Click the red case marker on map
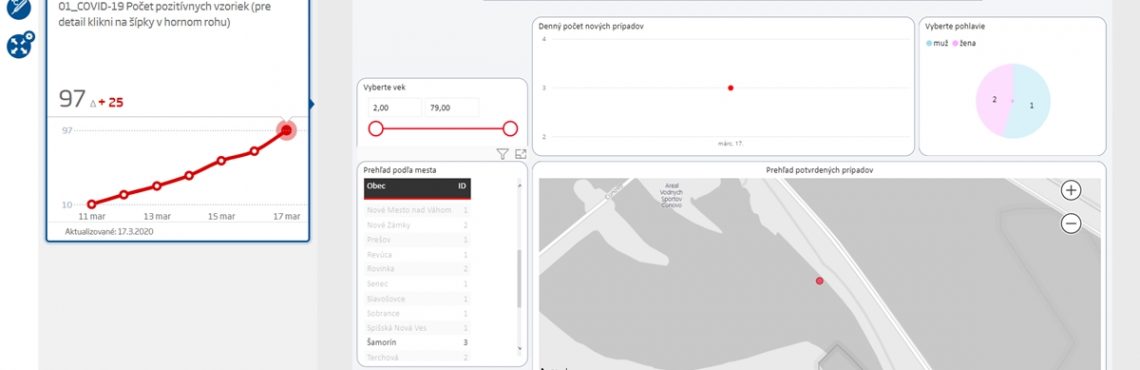Viewport: 1140px width, 370px height. click(x=819, y=281)
